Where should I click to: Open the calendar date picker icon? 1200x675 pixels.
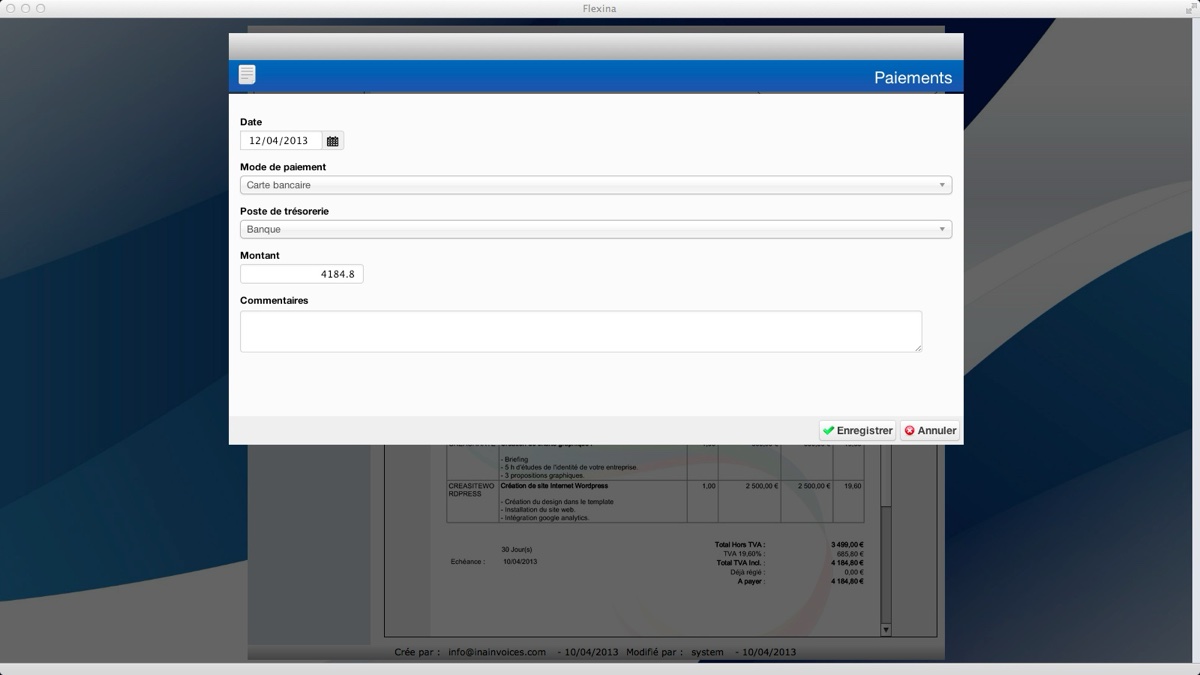click(333, 141)
